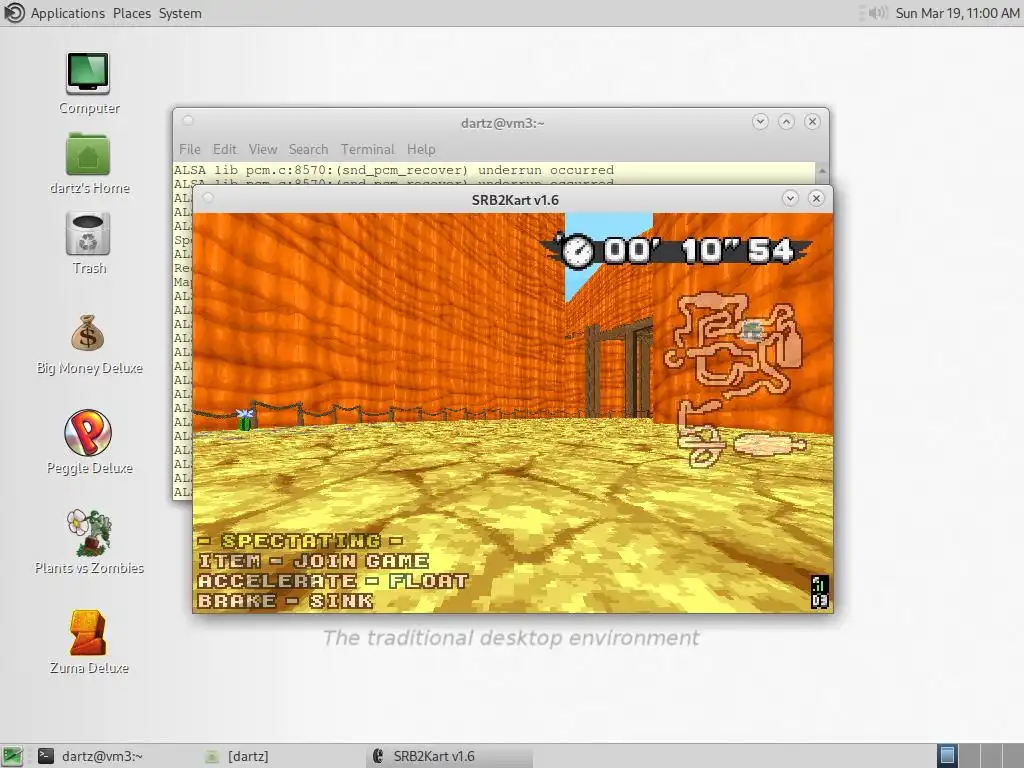This screenshot has height=768, width=1024.
Task: Click the ITEM - JOIN GAME text
Action: [313, 561]
